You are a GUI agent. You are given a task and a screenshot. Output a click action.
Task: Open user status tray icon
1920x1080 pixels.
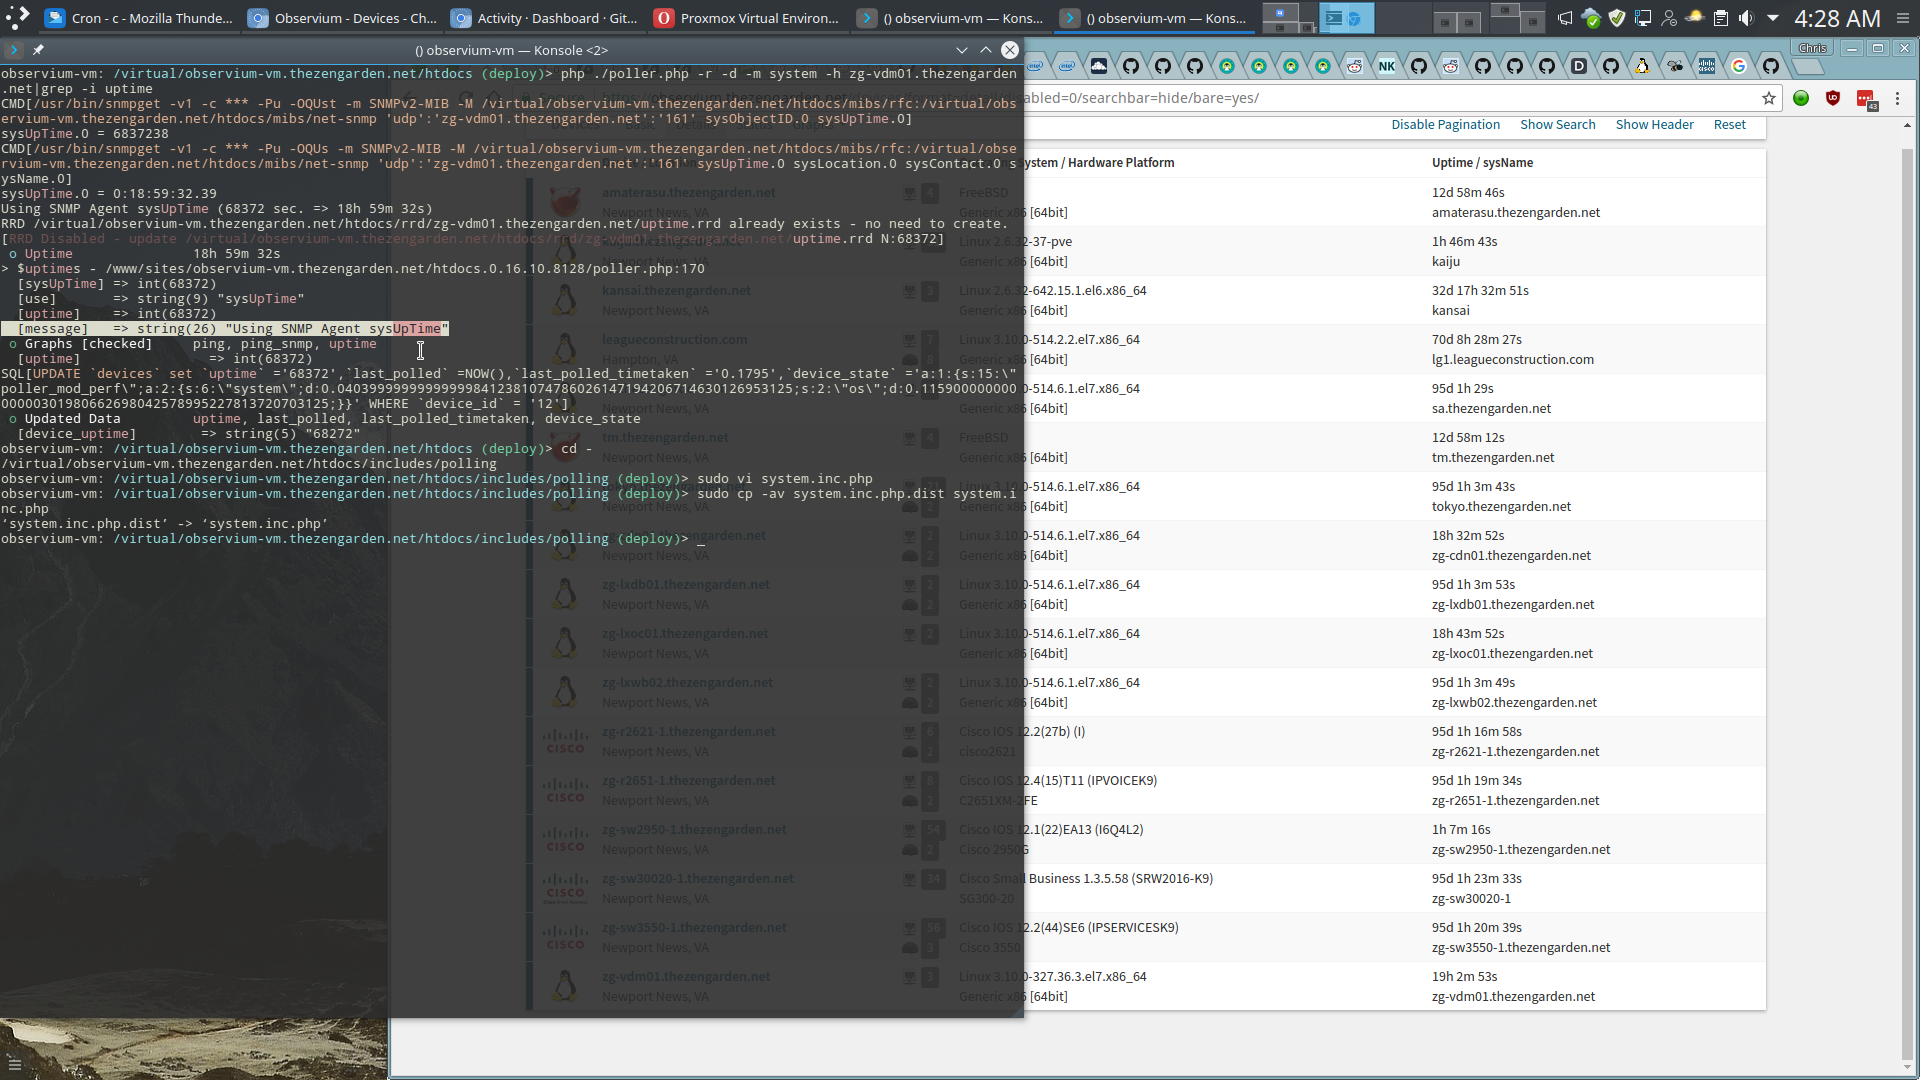click(x=1669, y=18)
